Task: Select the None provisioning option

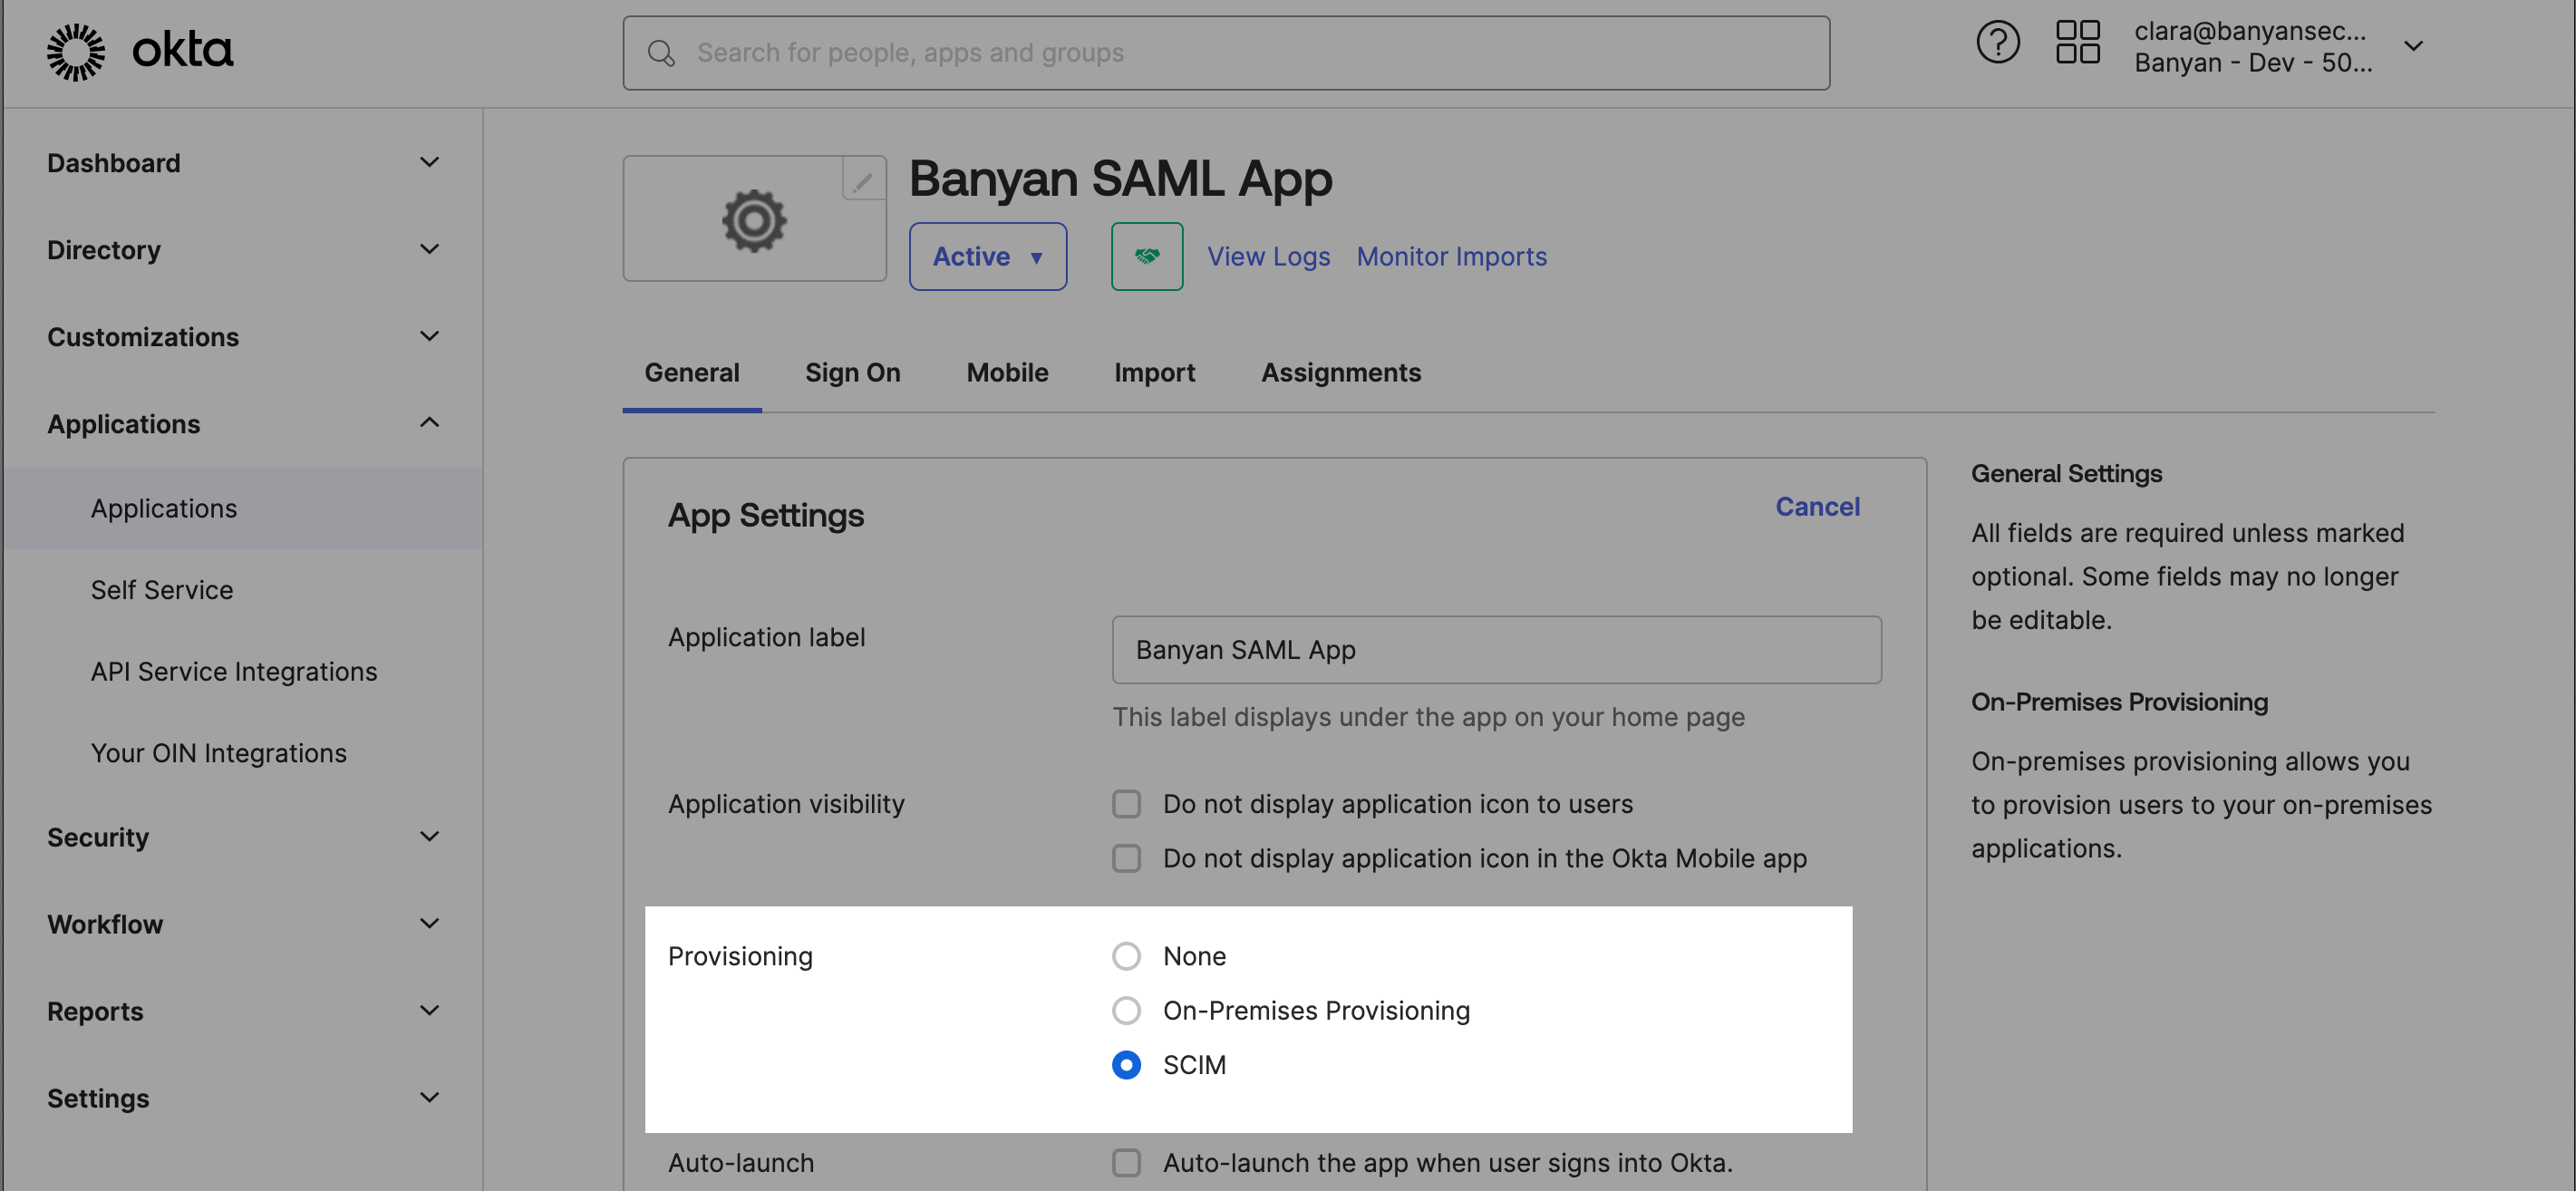Action: pos(1126,955)
